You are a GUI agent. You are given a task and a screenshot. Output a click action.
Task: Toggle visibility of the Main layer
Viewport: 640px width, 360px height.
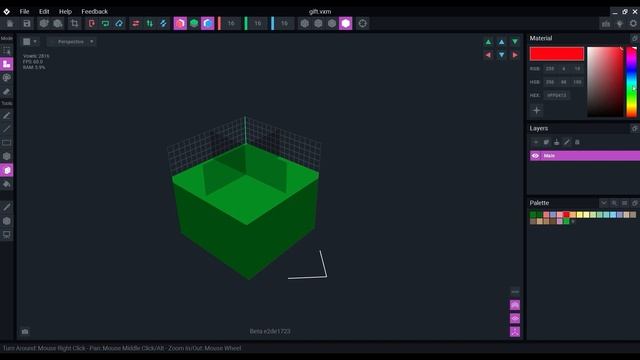[535, 156]
